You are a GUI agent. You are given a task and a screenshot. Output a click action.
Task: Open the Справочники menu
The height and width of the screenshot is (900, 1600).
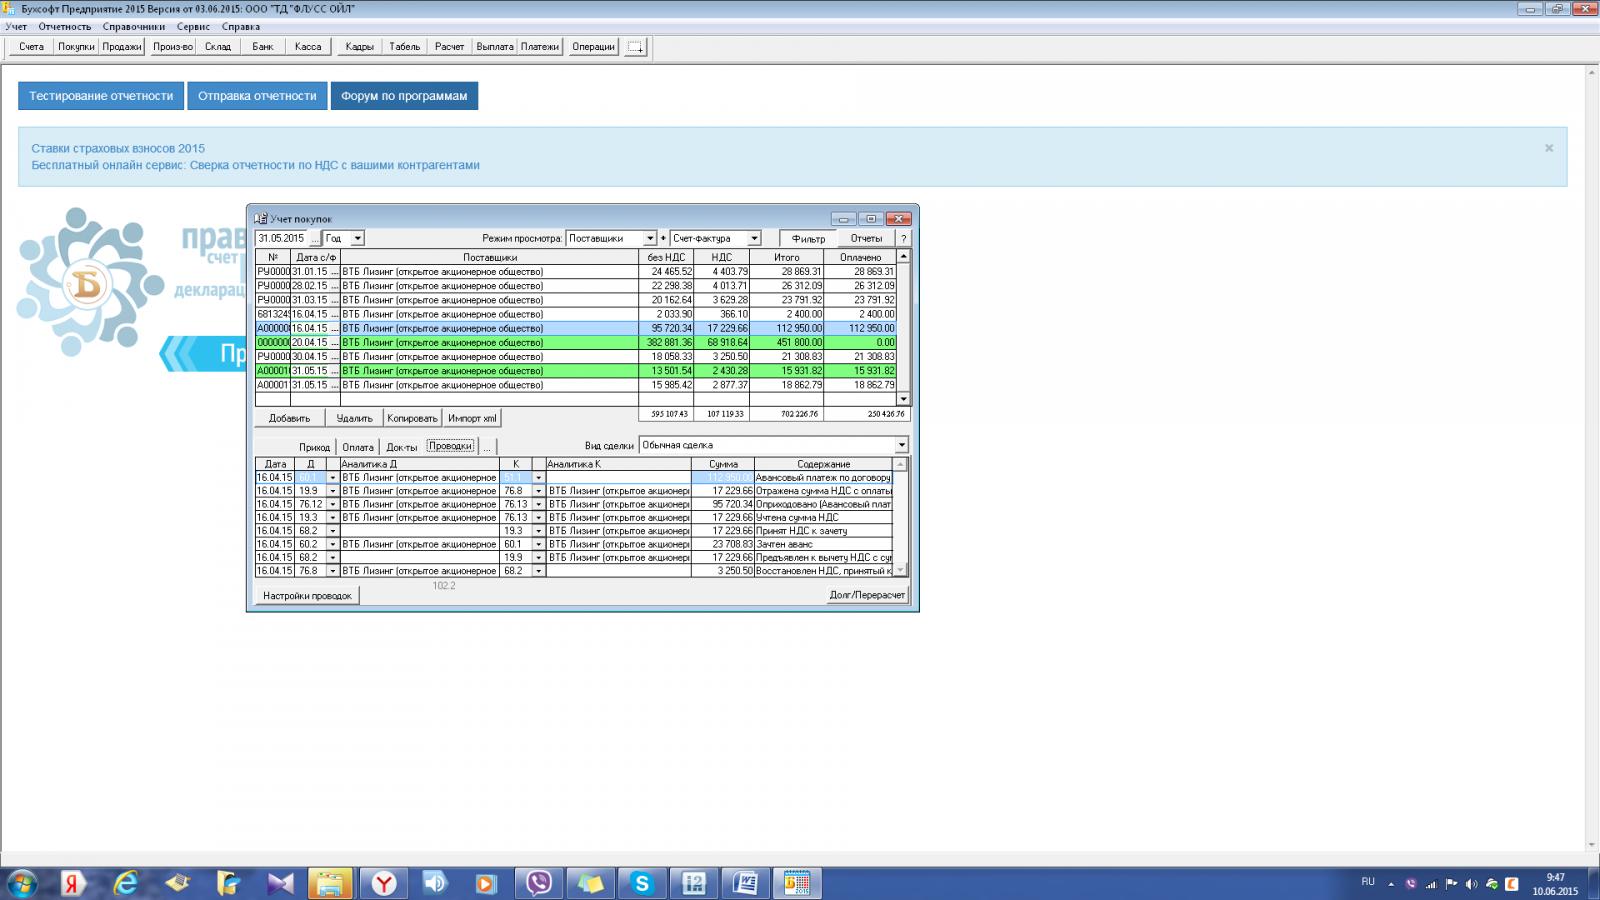coord(133,27)
